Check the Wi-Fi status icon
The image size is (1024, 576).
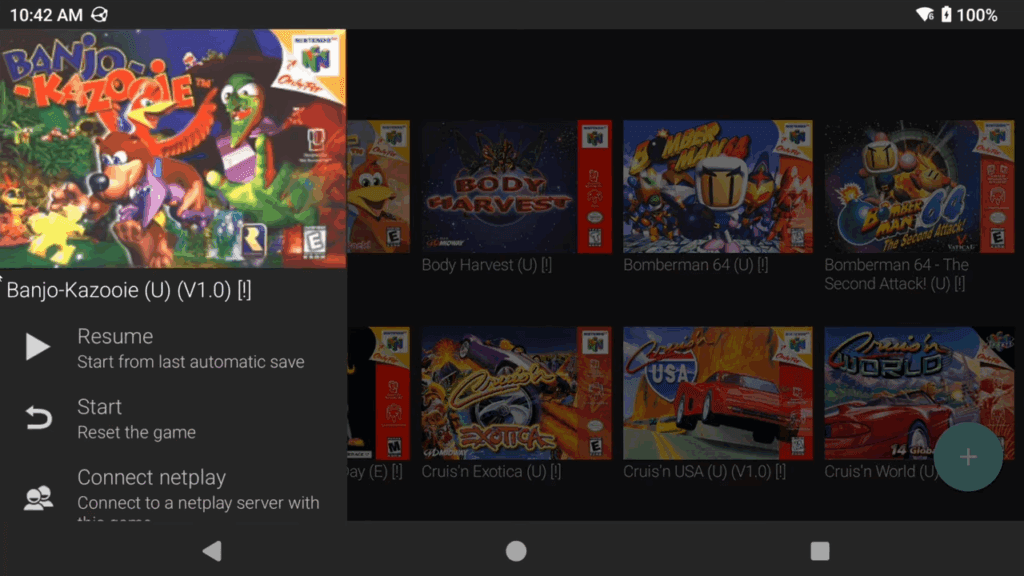pyautogui.click(x=925, y=14)
